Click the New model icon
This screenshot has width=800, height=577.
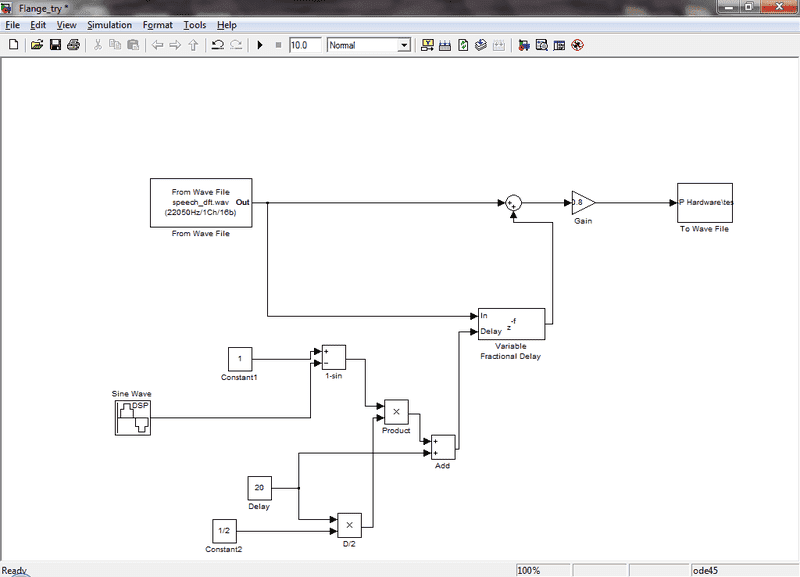click(13, 45)
